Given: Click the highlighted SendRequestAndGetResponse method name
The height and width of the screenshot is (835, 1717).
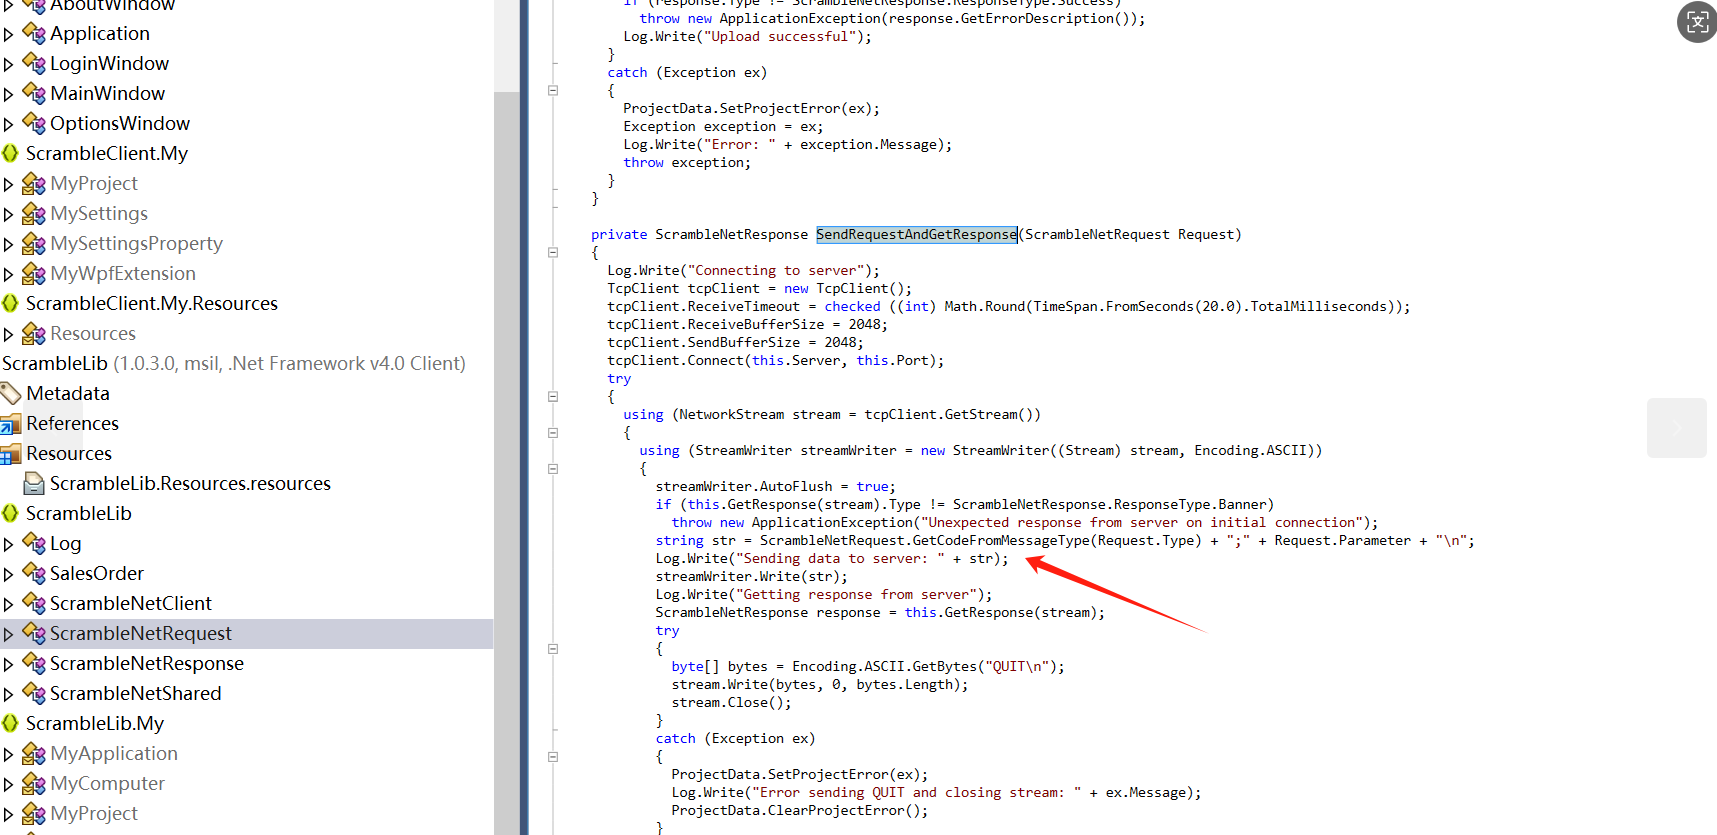Looking at the screenshot, I should tap(916, 234).
